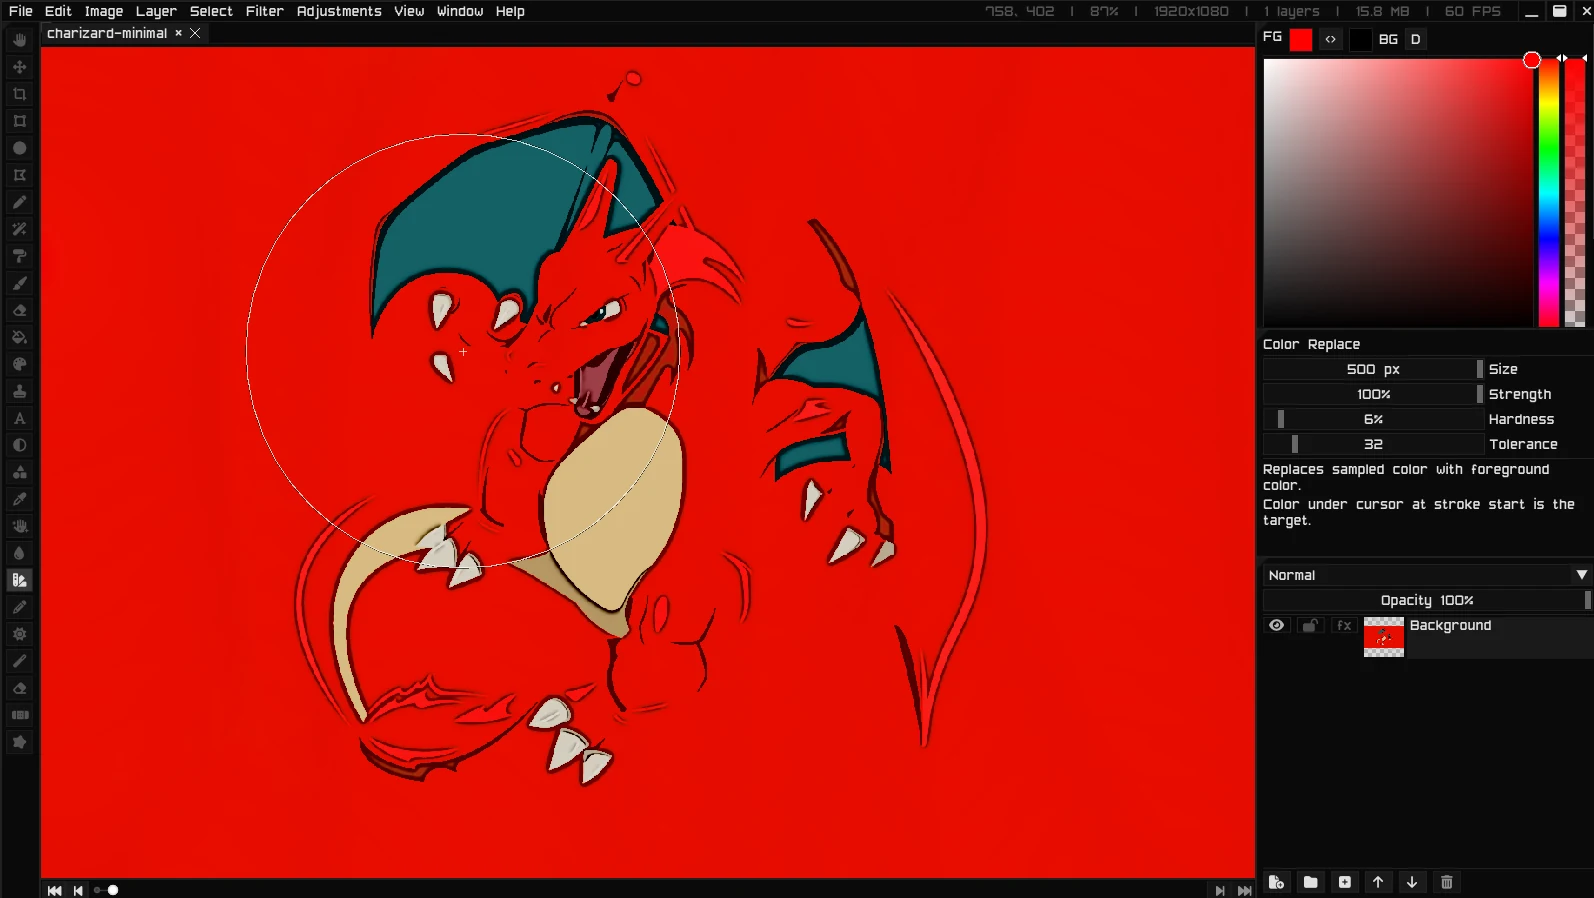Open the View menu
This screenshot has width=1594, height=898.
click(x=409, y=11)
